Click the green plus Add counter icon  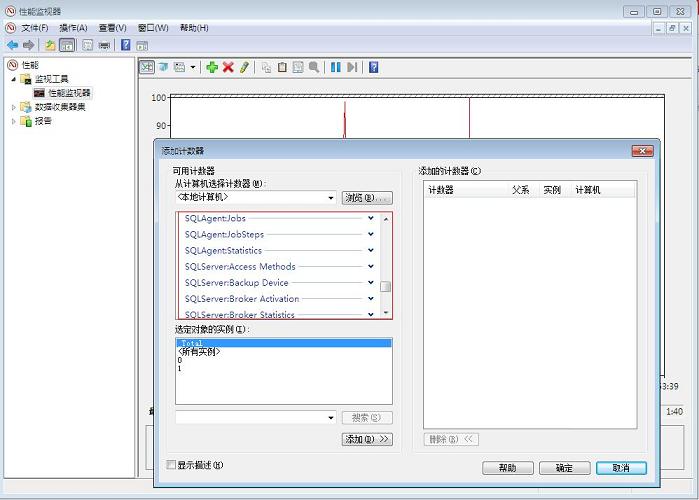(x=212, y=67)
